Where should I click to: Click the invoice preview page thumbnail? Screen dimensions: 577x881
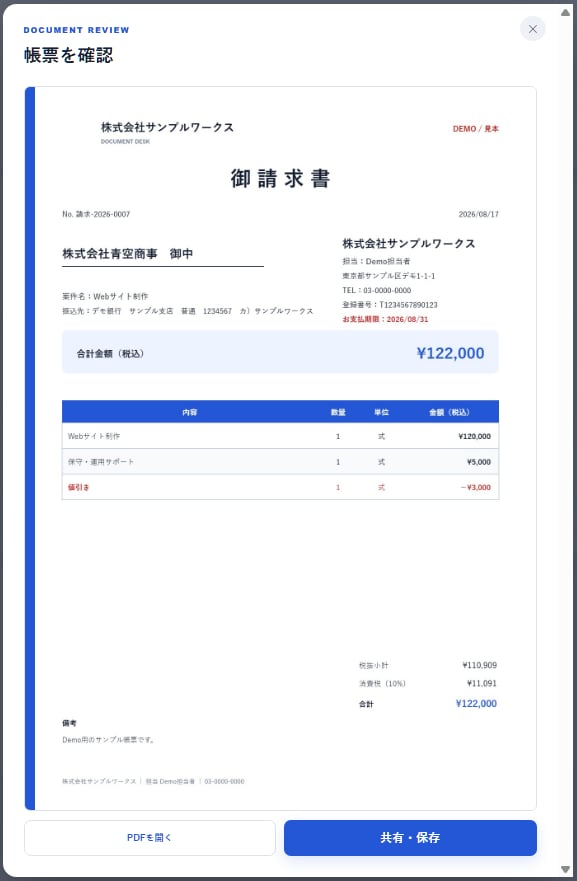[x=280, y=448]
